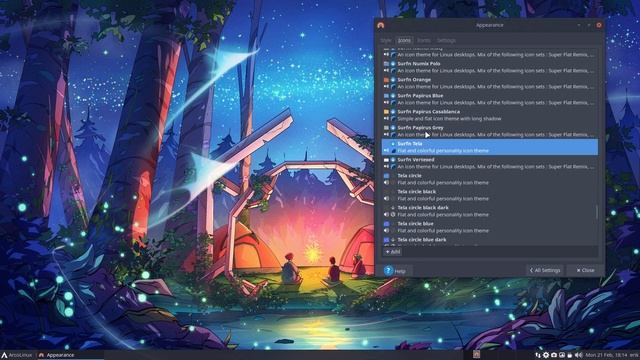Click the grey folder icon of Surfn Papirus Grey
The width and height of the screenshot is (640, 360).
click(386, 127)
